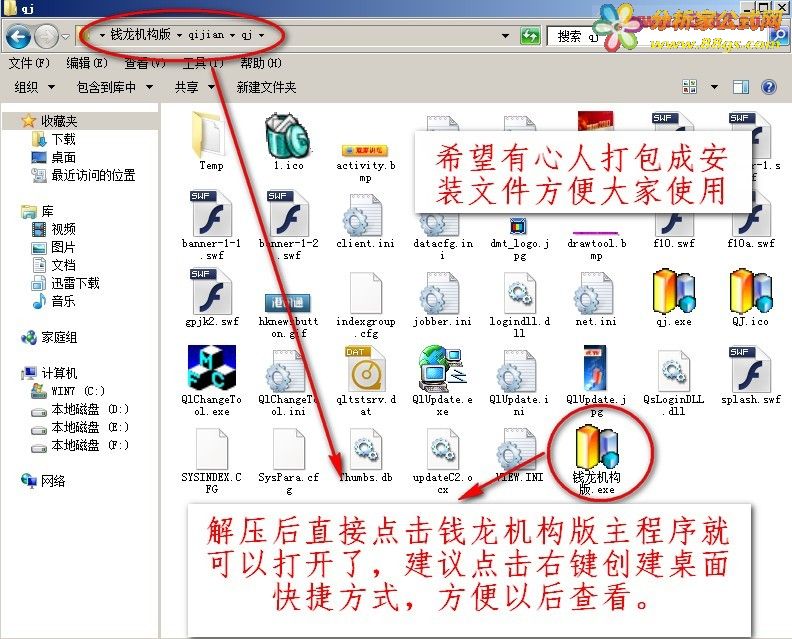Select QlChangeTool.exe program
The width and height of the screenshot is (792, 639).
(x=211, y=381)
